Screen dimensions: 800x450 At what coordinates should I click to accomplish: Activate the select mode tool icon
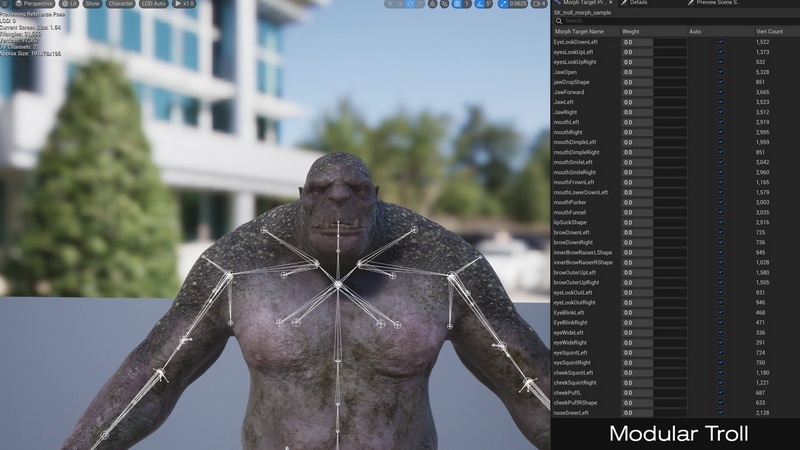[x=389, y=4]
